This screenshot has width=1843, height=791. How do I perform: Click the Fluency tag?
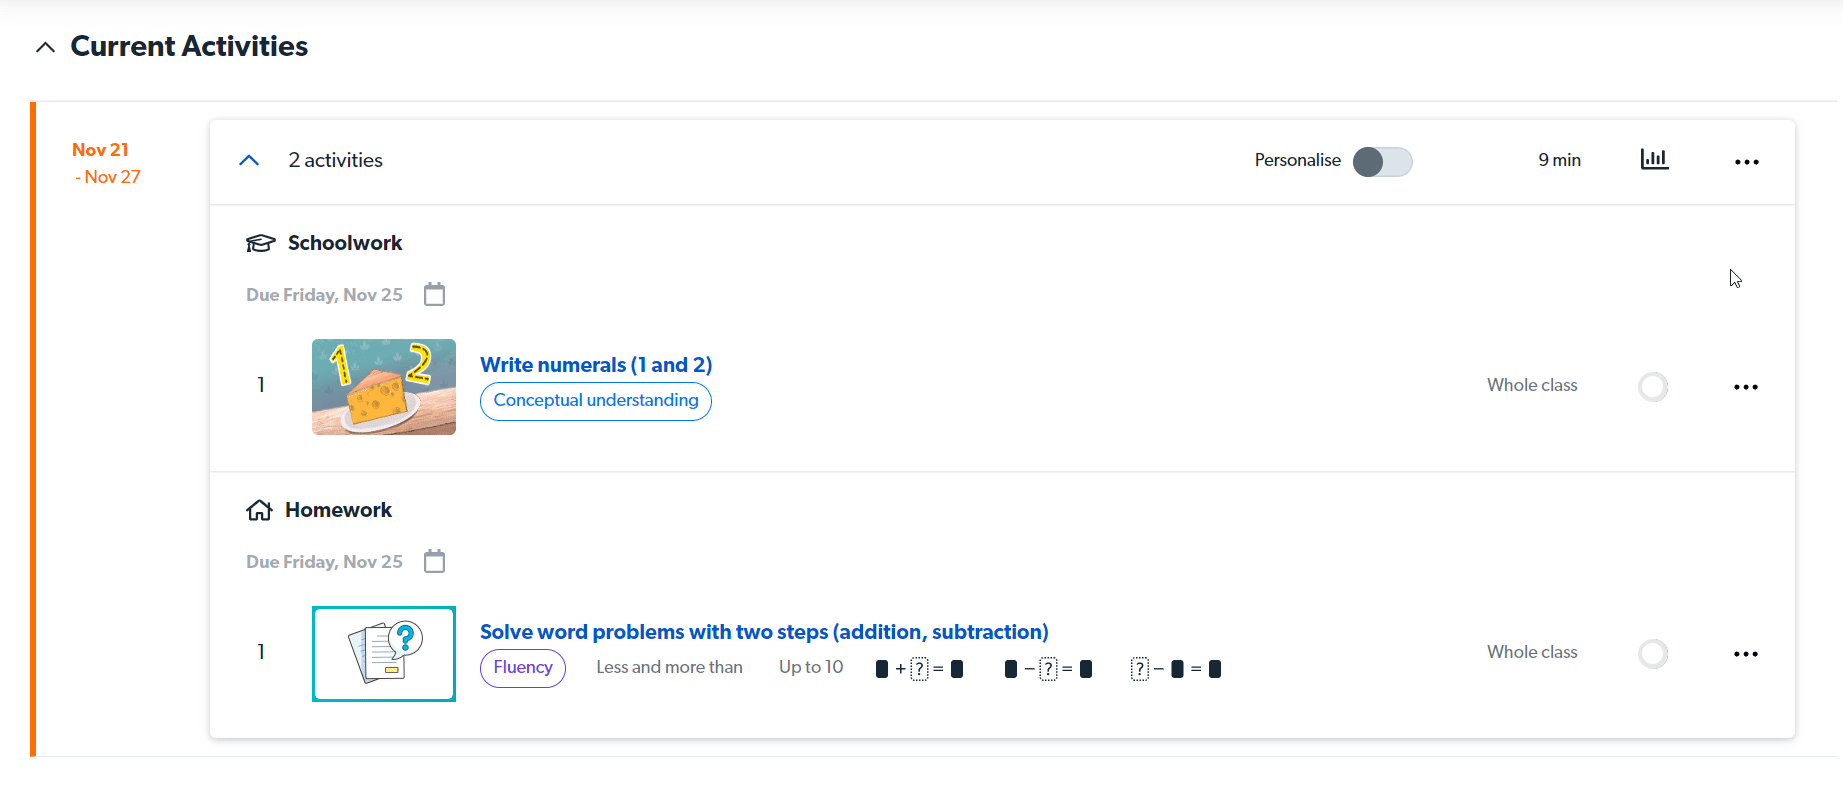pyautogui.click(x=523, y=668)
